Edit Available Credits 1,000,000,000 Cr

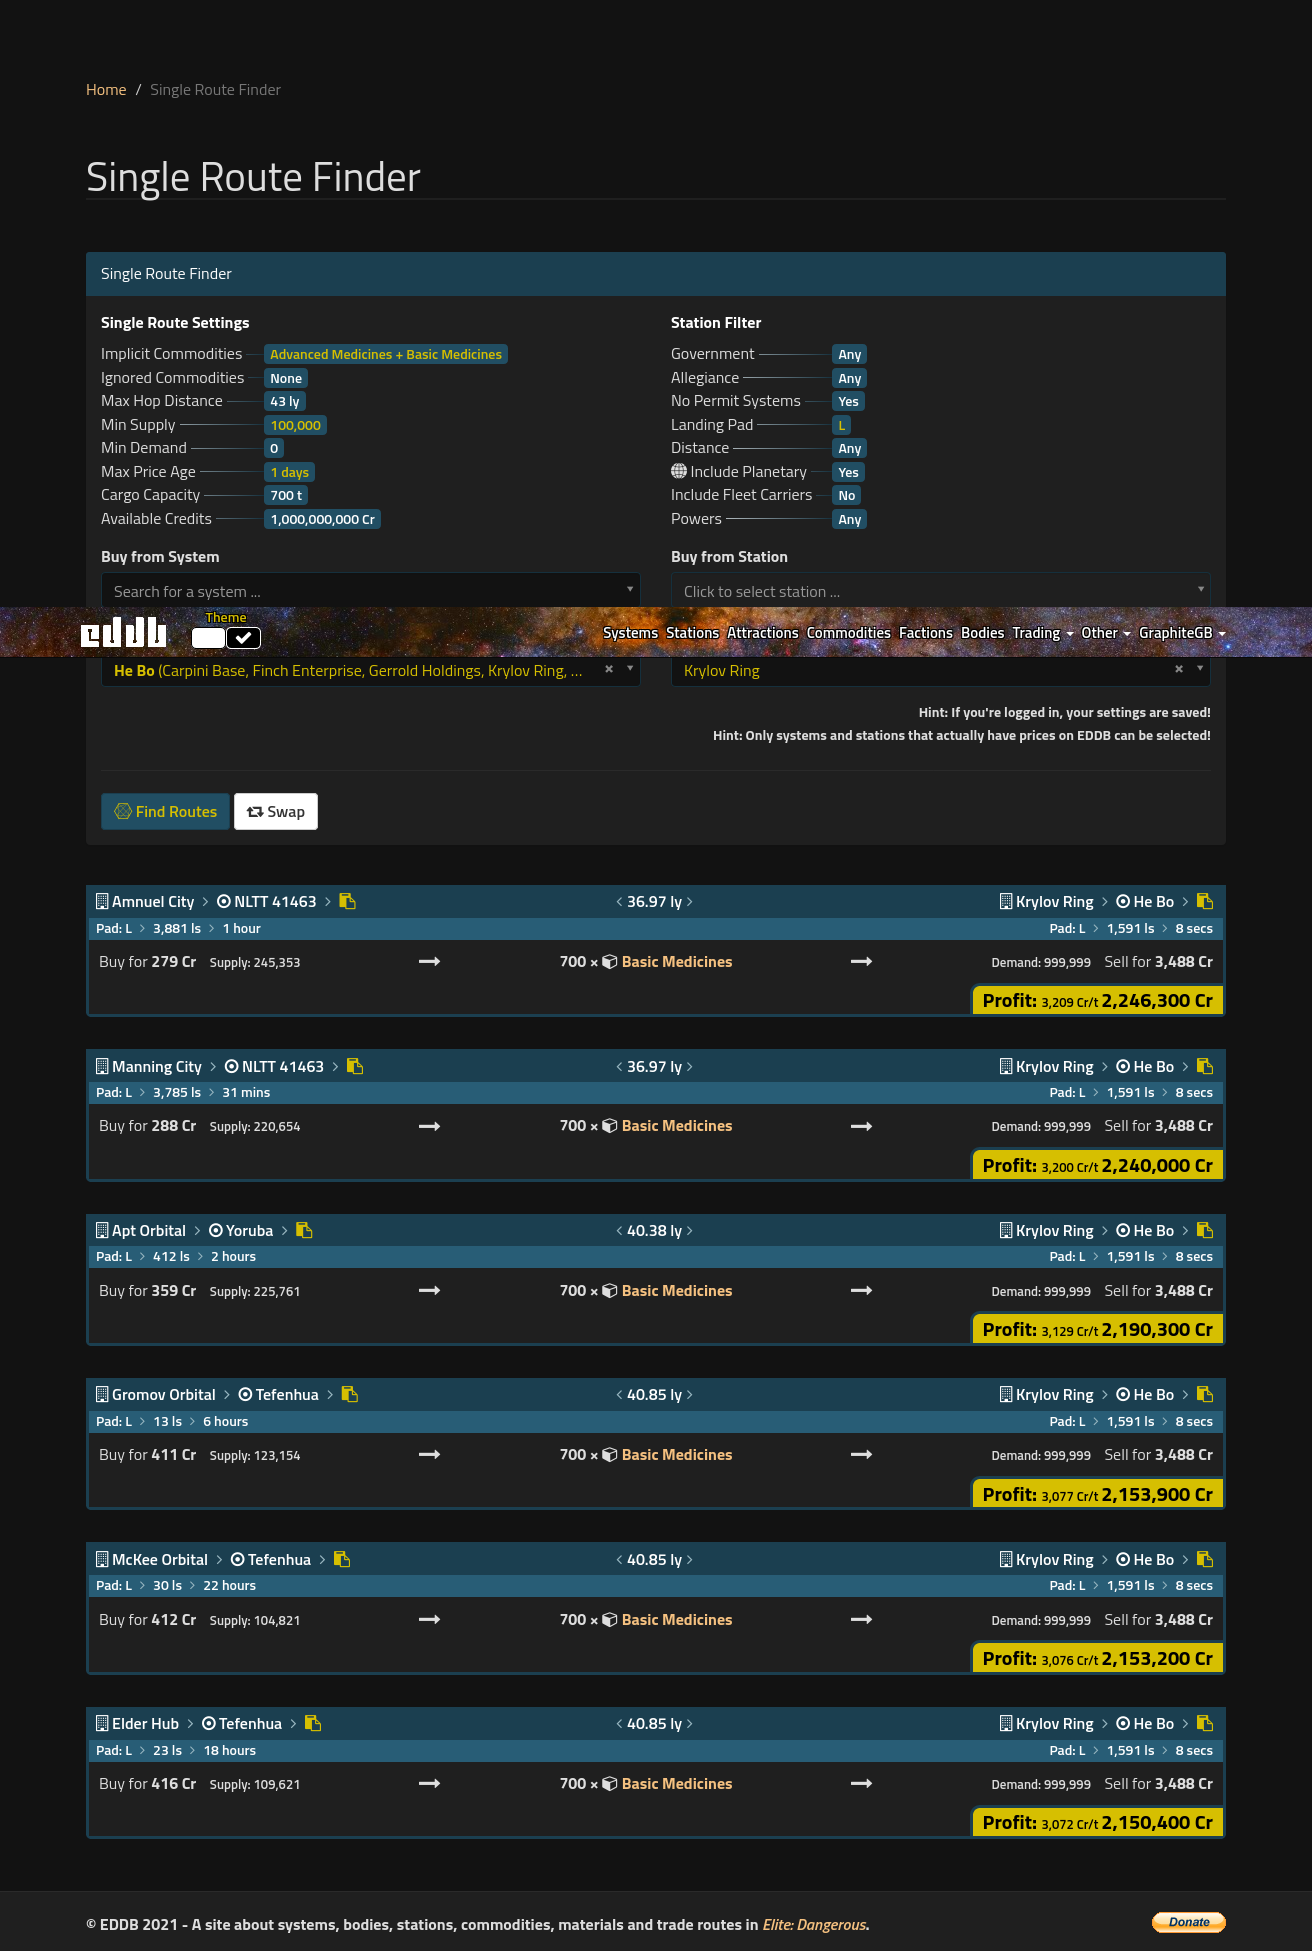click(x=322, y=519)
